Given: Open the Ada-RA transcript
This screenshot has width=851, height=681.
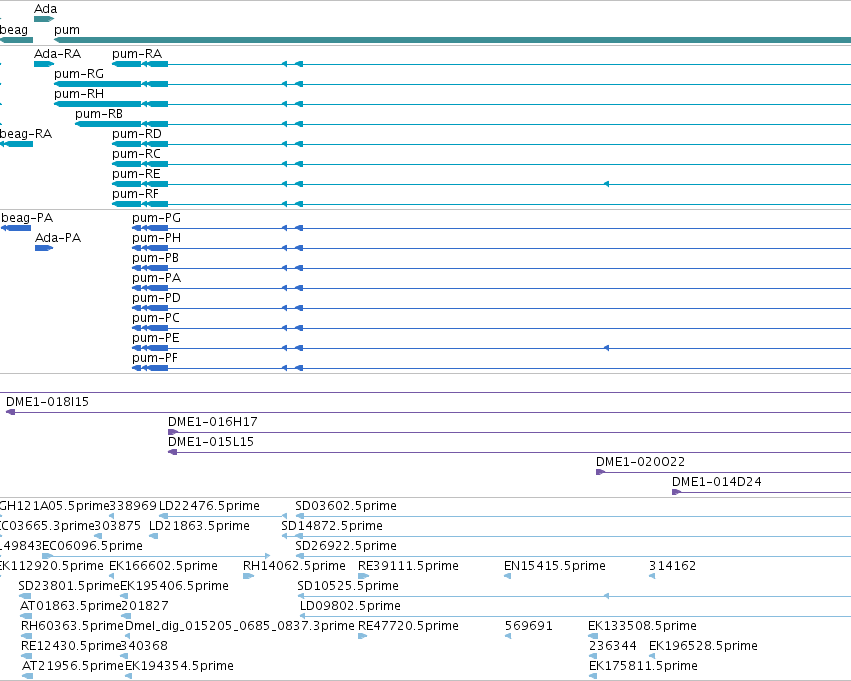Looking at the screenshot, I should click(44, 64).
